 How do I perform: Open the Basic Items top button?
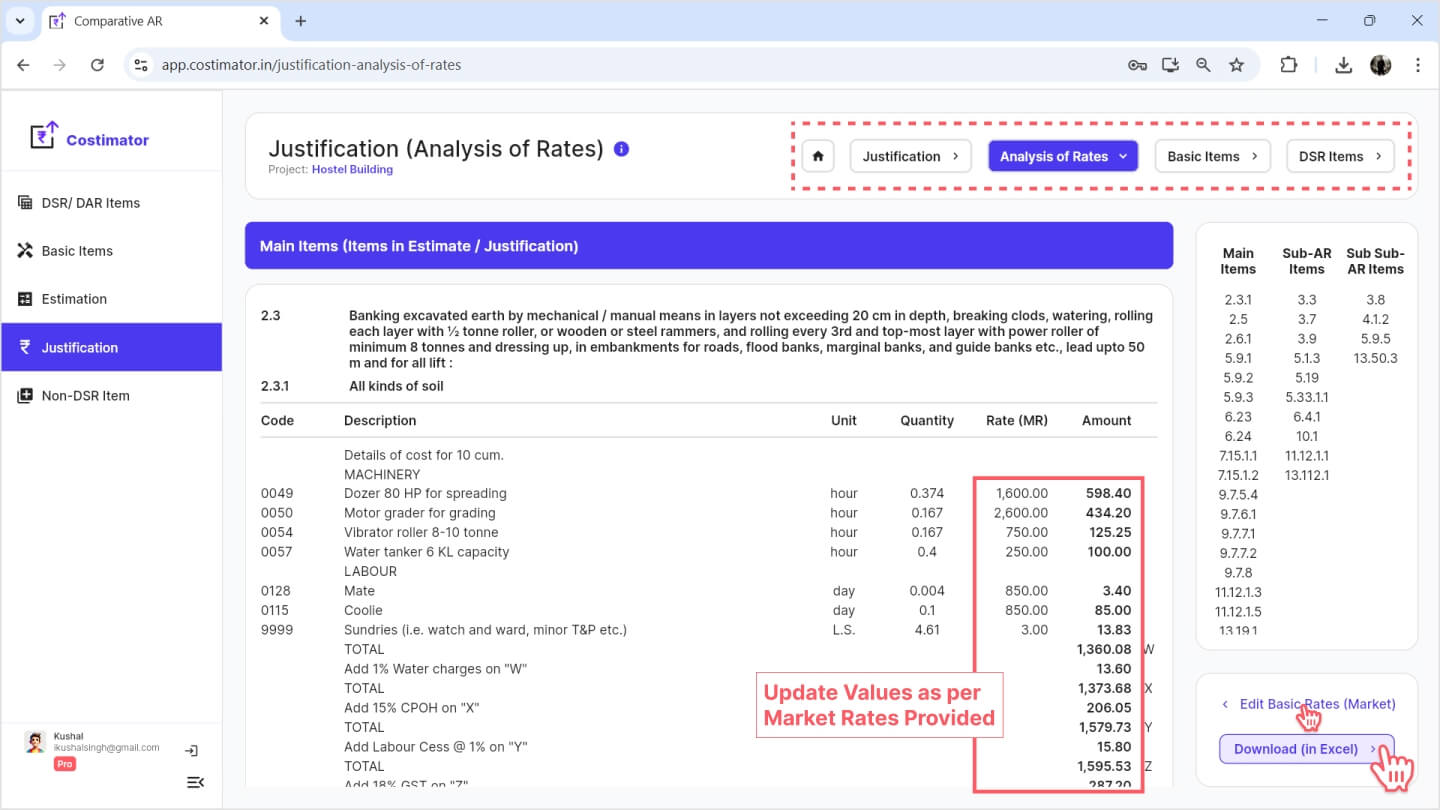click(x=1212, y=156)
